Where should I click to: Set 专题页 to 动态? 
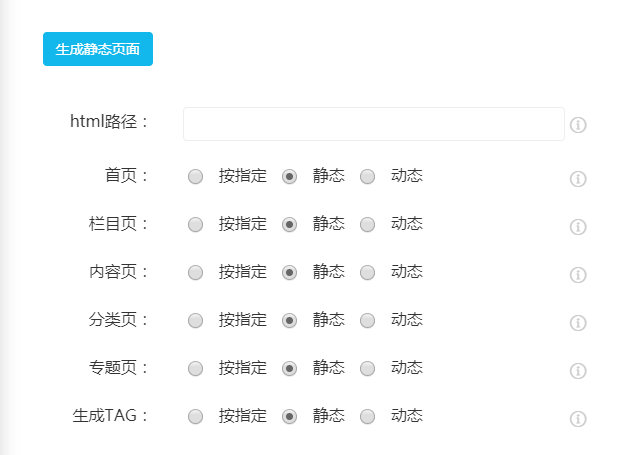click(x=368, y=368)
